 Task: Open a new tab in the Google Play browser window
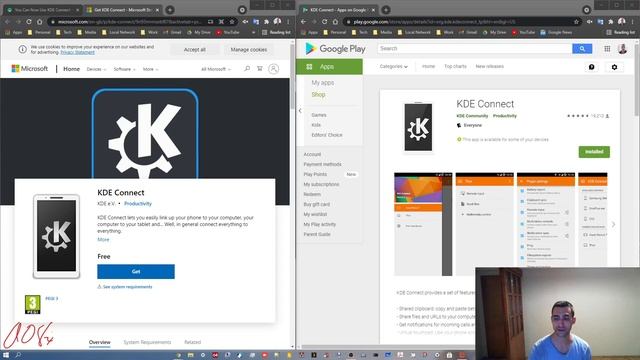(385, 10)
